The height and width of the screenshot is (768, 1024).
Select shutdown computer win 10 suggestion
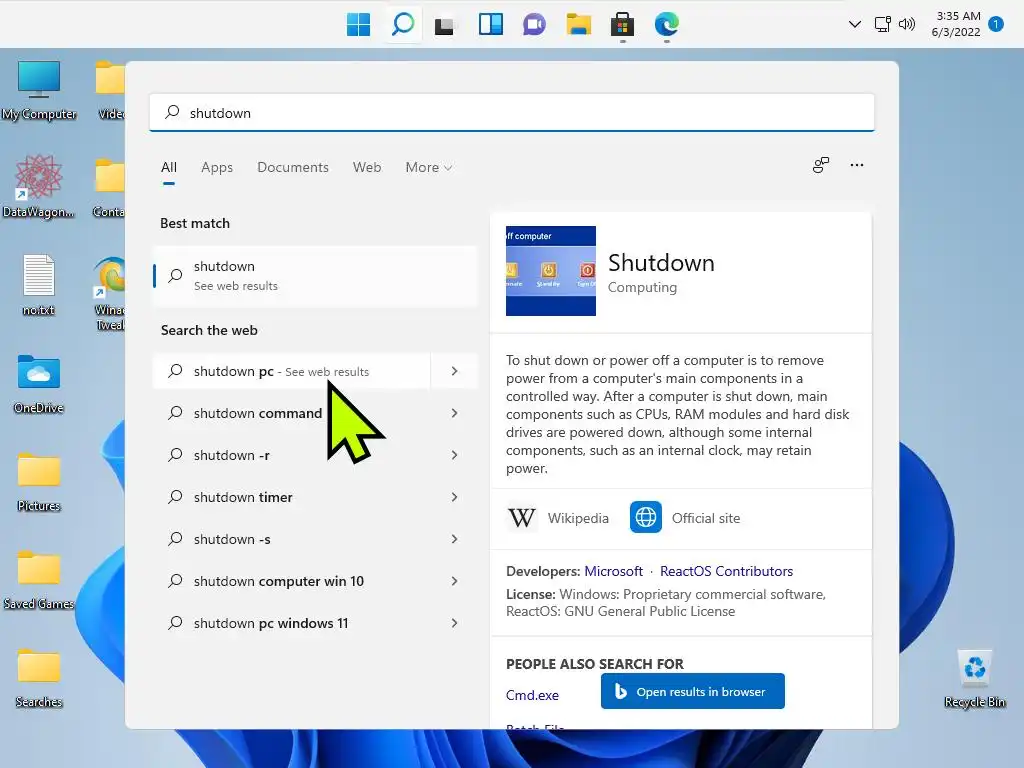(291, 581)
